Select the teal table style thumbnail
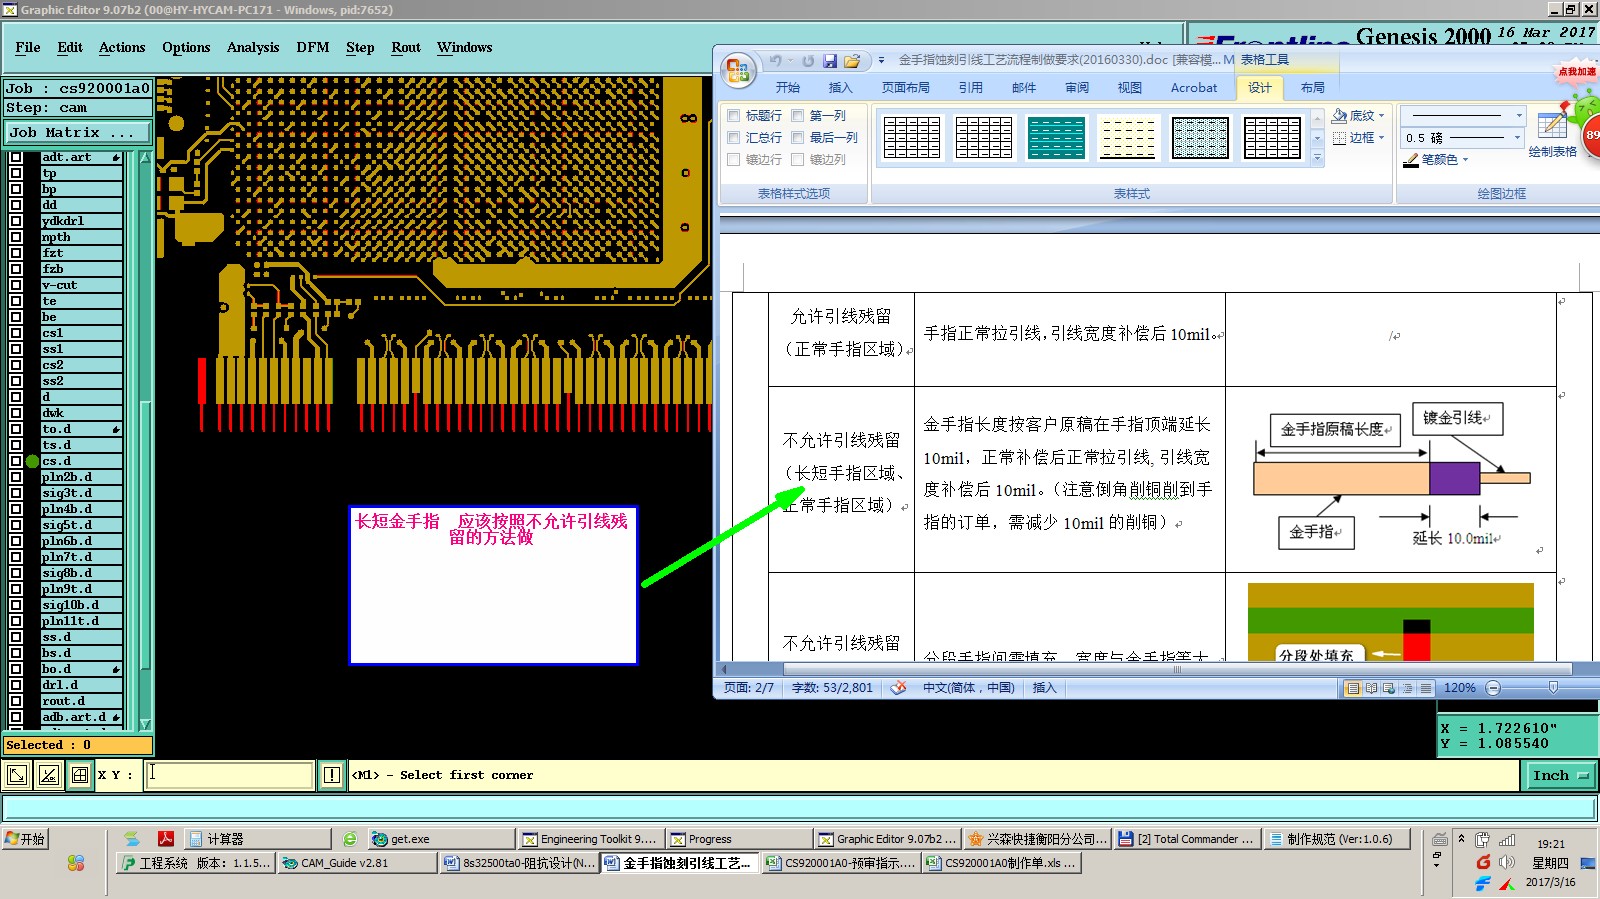The height and width of the screenshot is (899, 1600). coord(1056,137)
